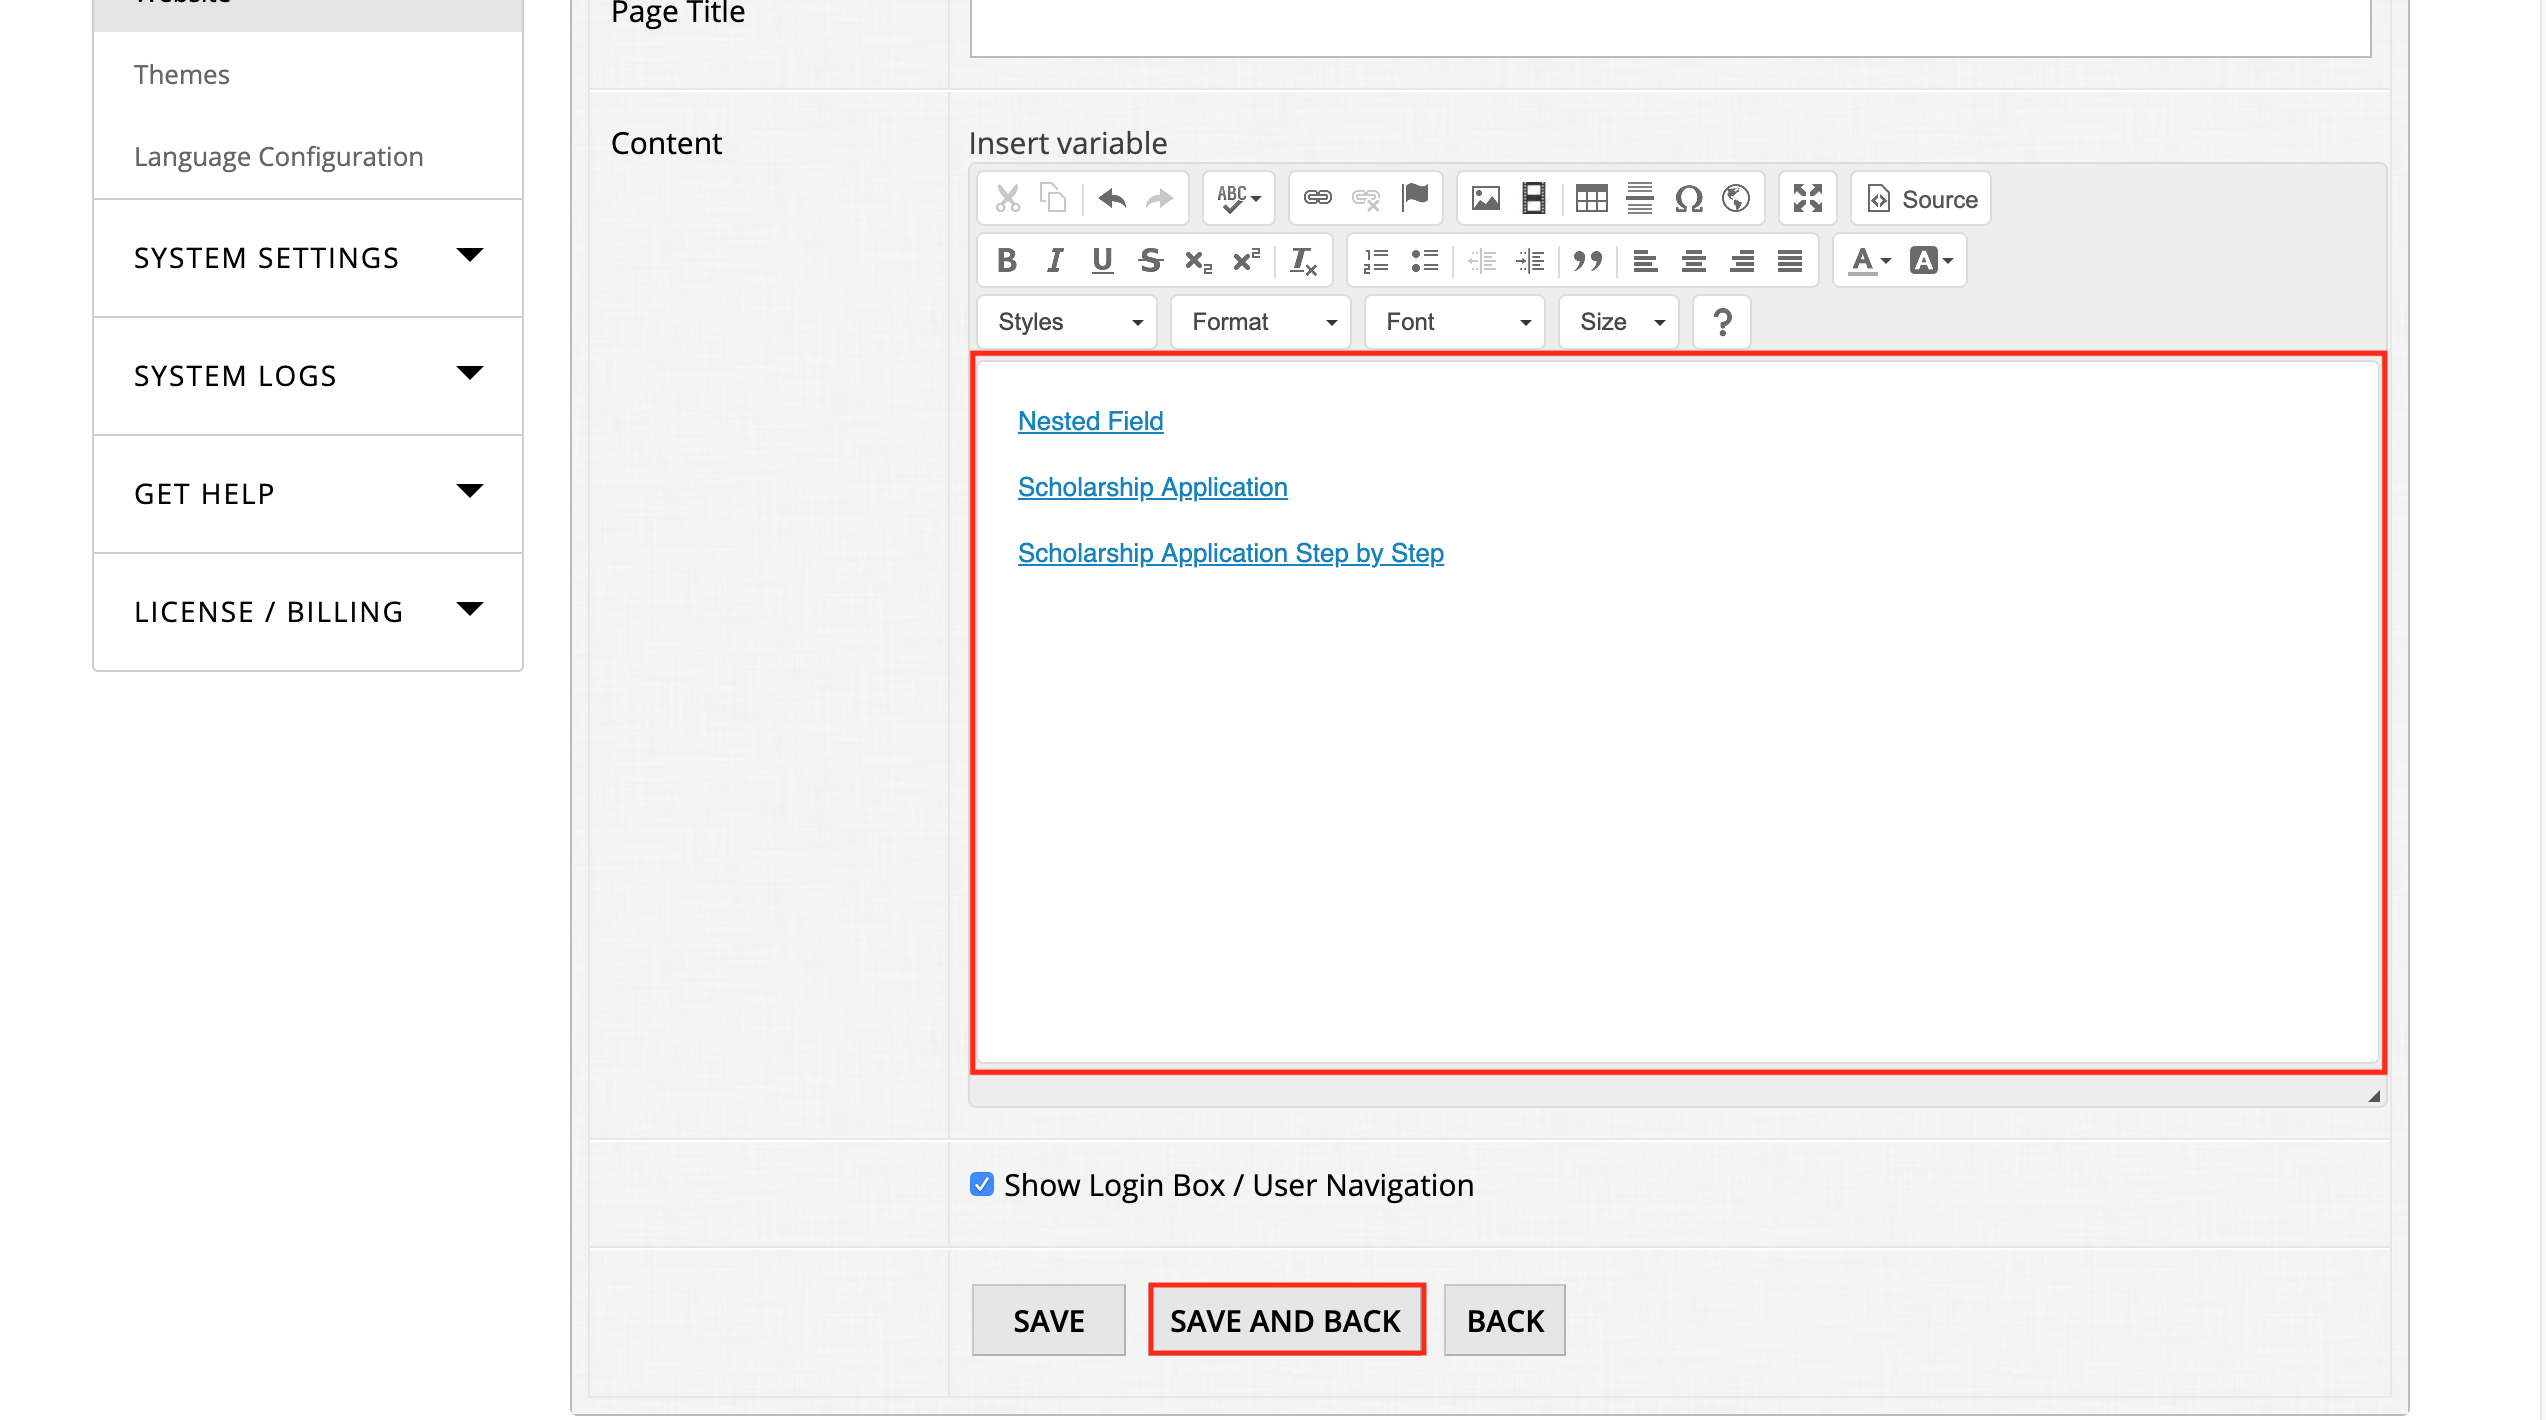The height and width of the screenshot is (1420, 2546).
Task: Insert a horizontal line
Action: click(1640, 199)
